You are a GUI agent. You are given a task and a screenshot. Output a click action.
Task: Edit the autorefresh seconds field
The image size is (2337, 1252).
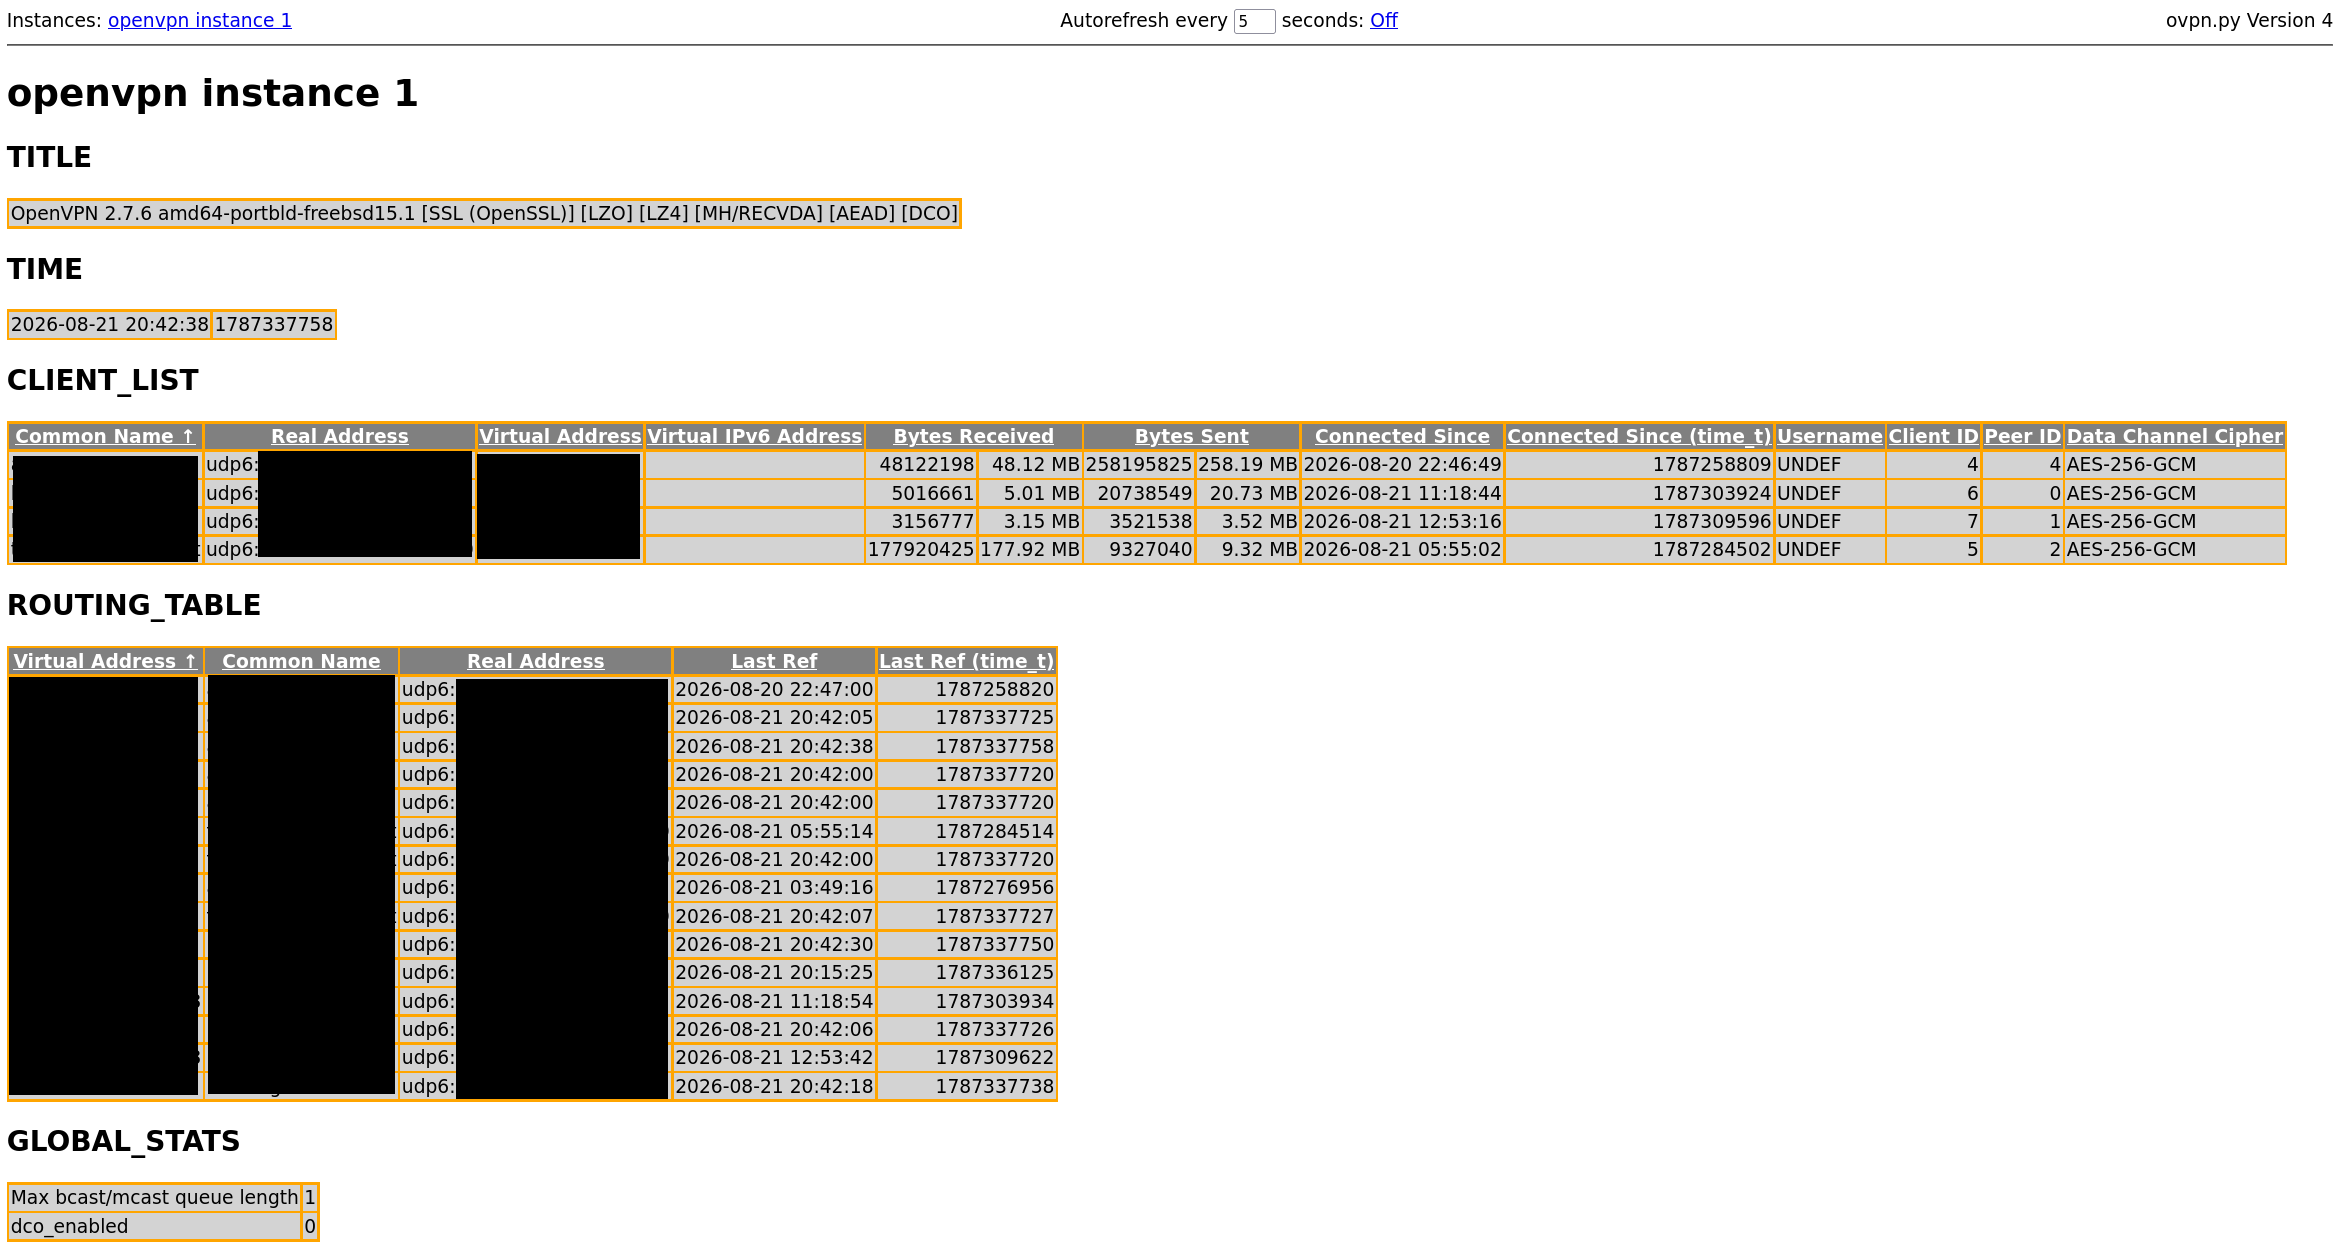(1254, 21)
